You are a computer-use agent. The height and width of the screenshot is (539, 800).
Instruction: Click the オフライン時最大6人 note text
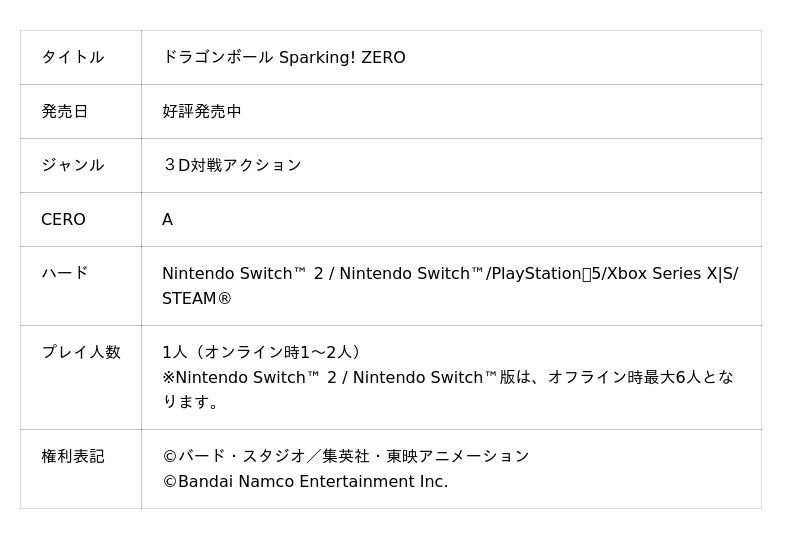pos(628,377)
